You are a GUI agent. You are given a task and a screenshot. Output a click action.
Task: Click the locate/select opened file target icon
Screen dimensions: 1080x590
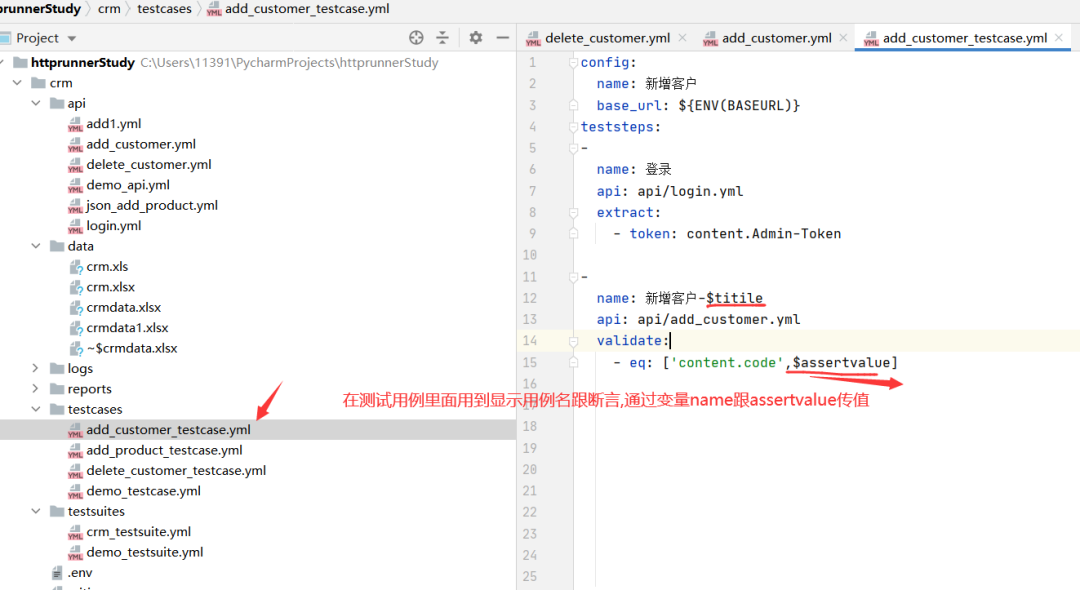click(x=416, y=38)
